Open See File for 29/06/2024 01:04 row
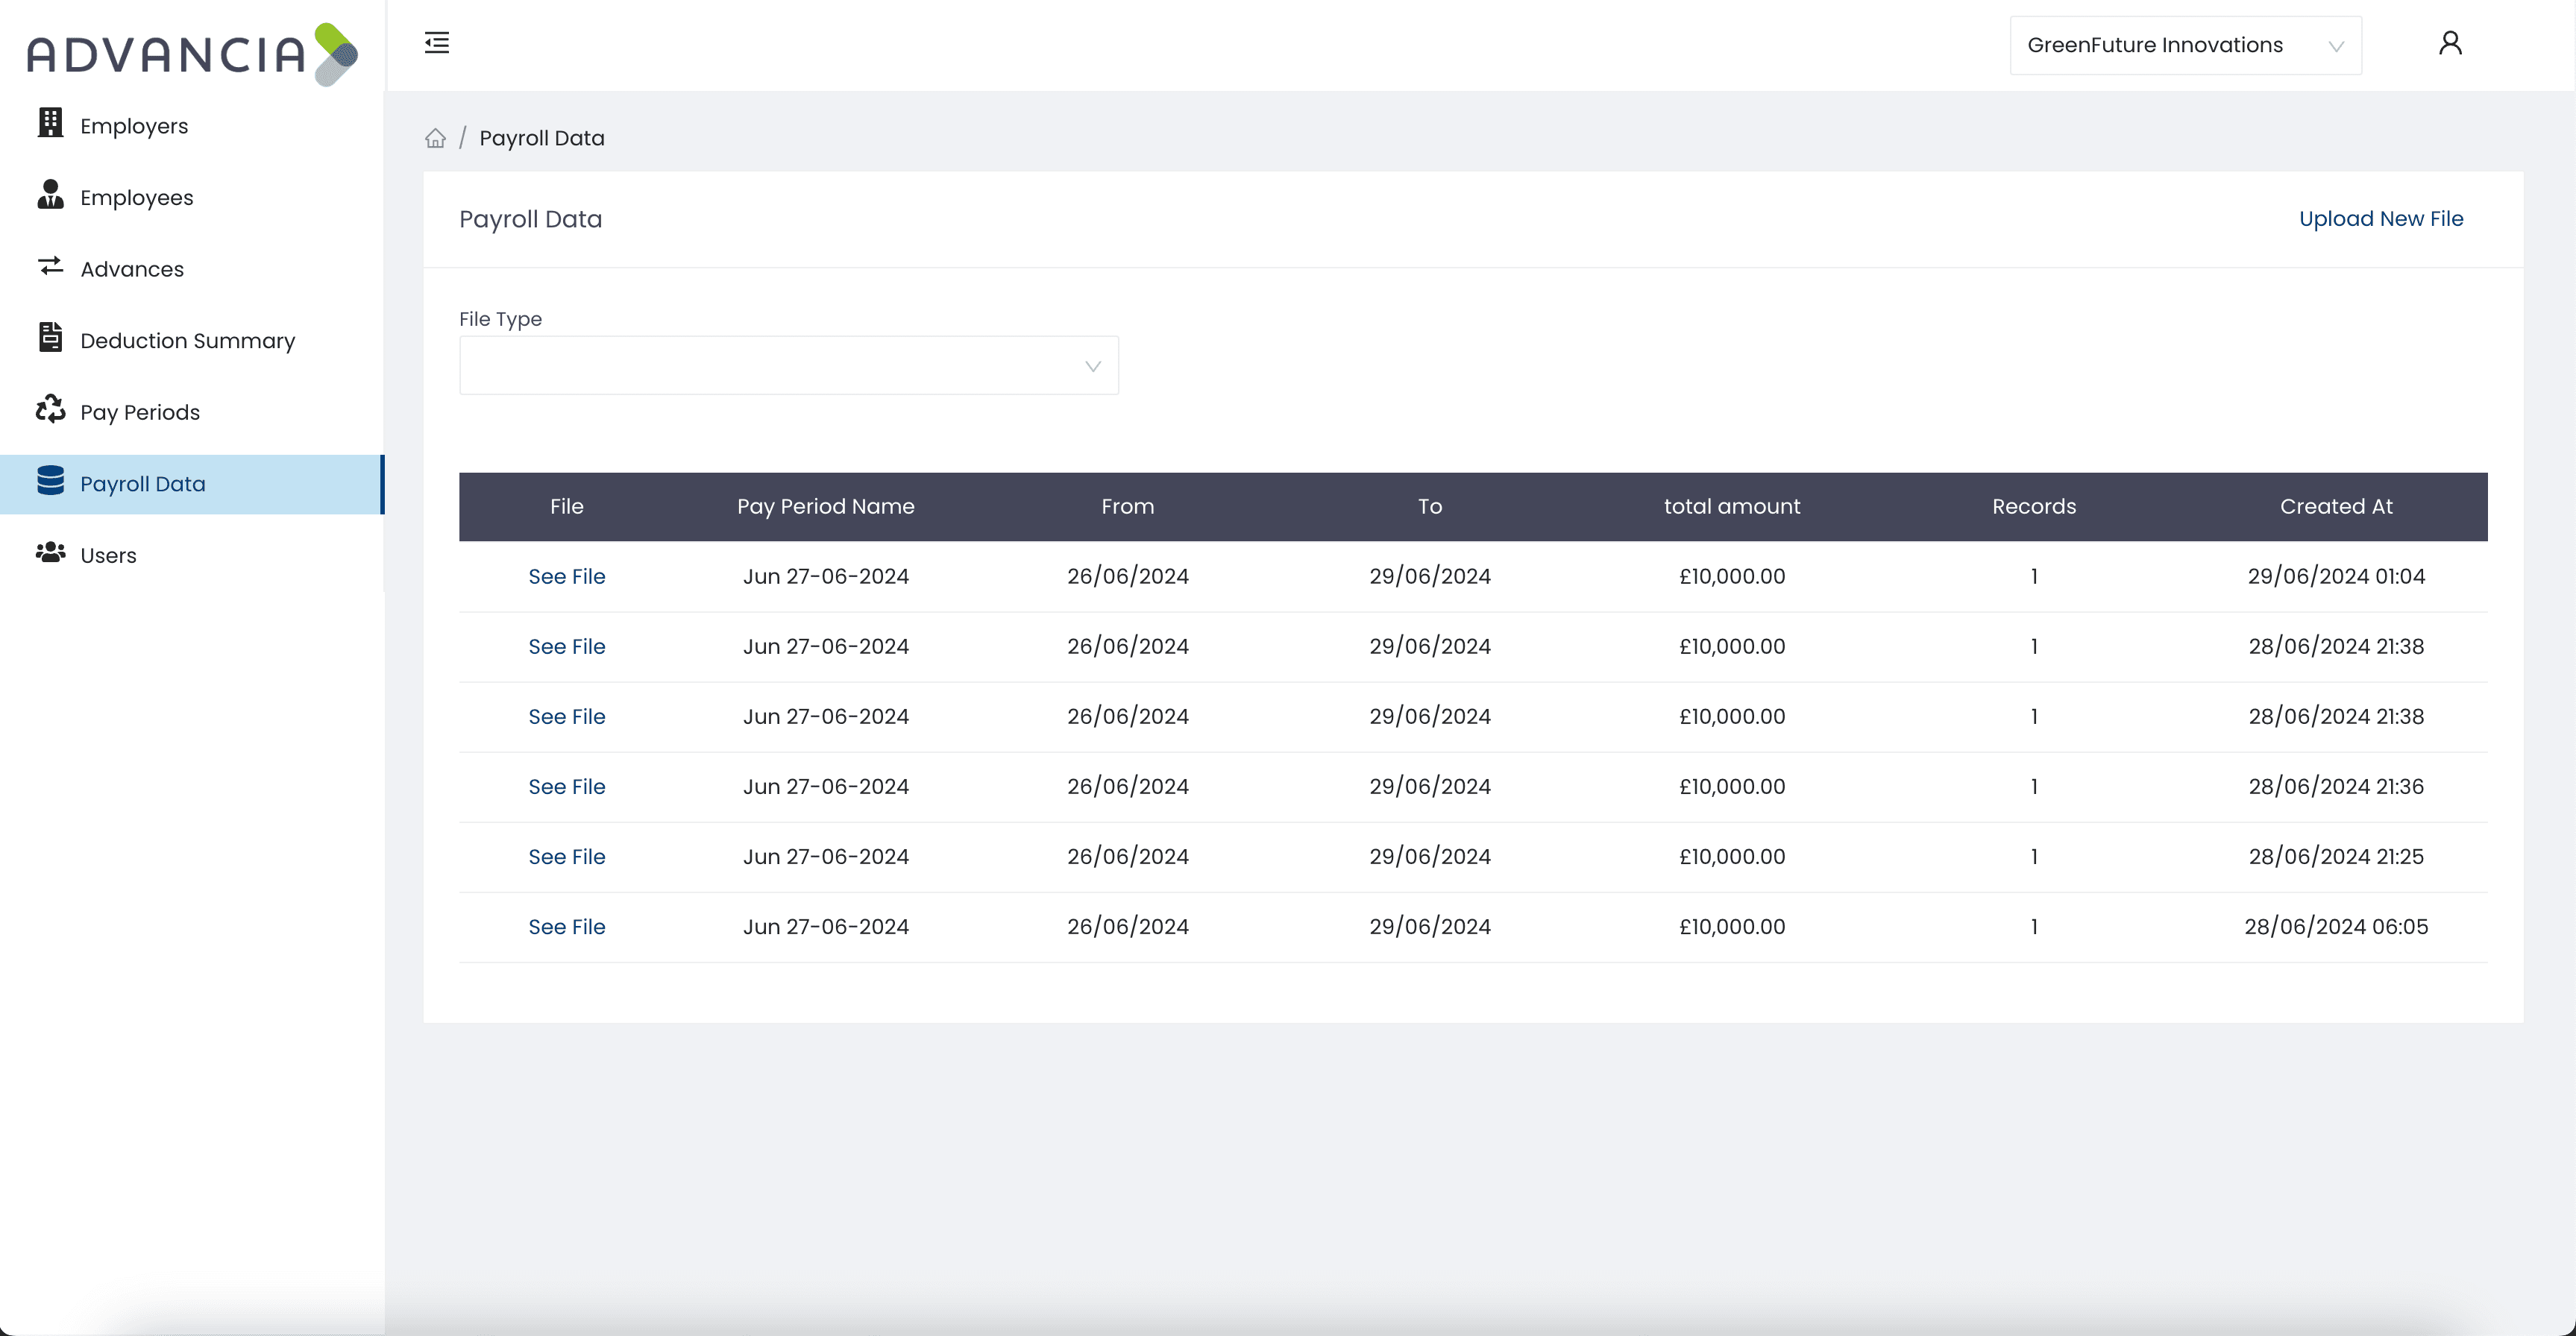The image size is (2576, 1336). (x=567, y=577)
